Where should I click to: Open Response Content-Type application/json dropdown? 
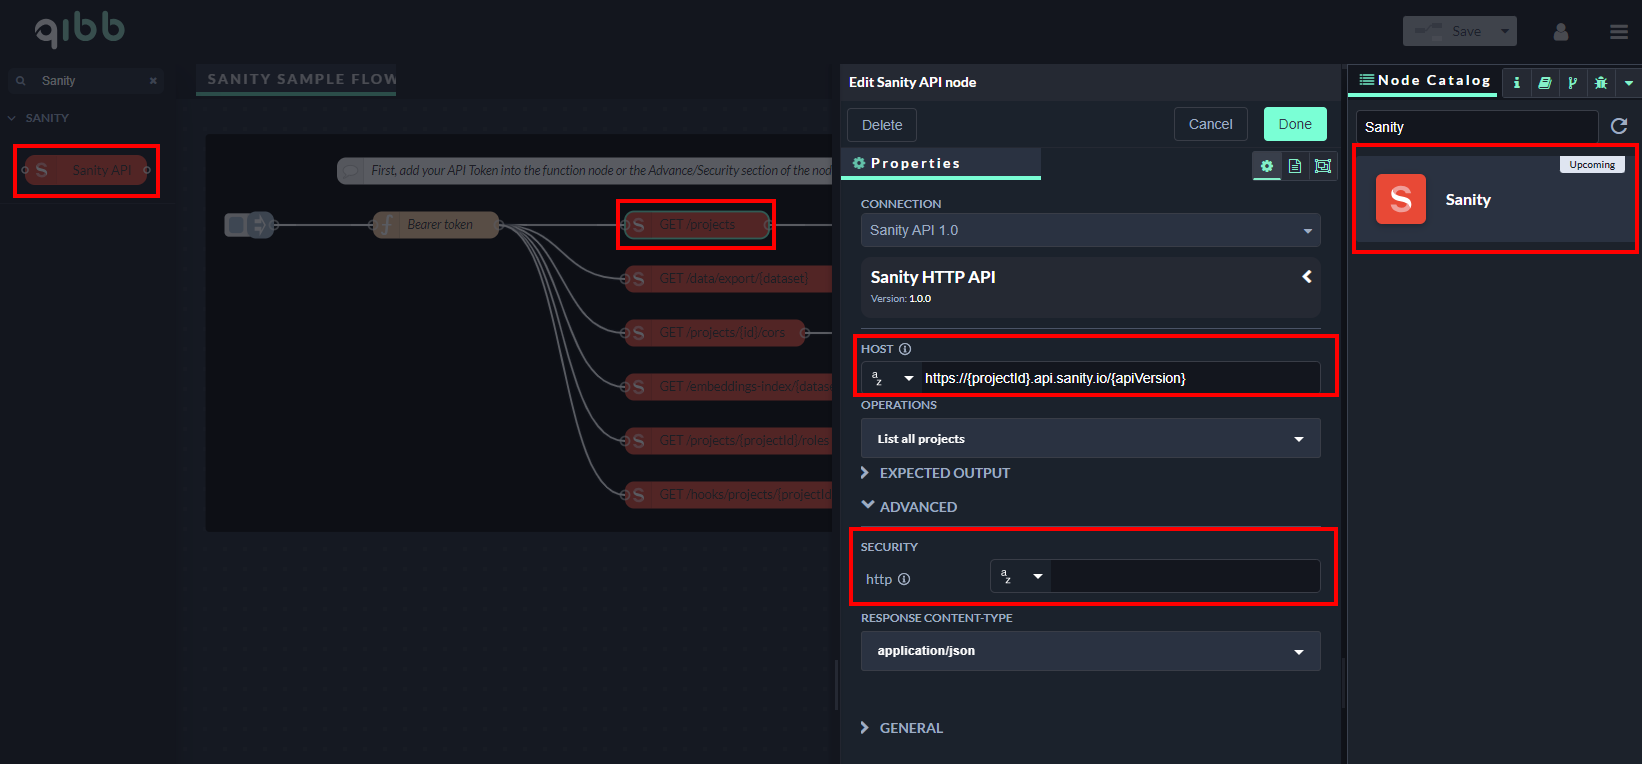click(1090, 651)
